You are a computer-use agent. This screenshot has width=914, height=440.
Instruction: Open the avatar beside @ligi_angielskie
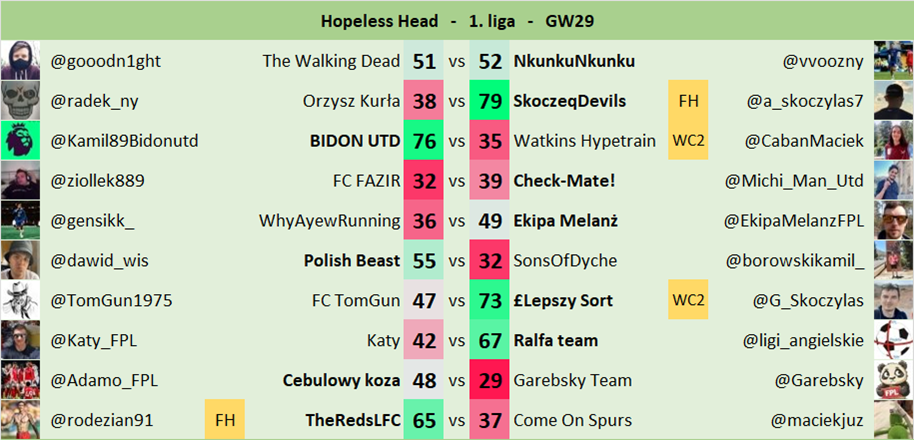(x=893, y=340)
